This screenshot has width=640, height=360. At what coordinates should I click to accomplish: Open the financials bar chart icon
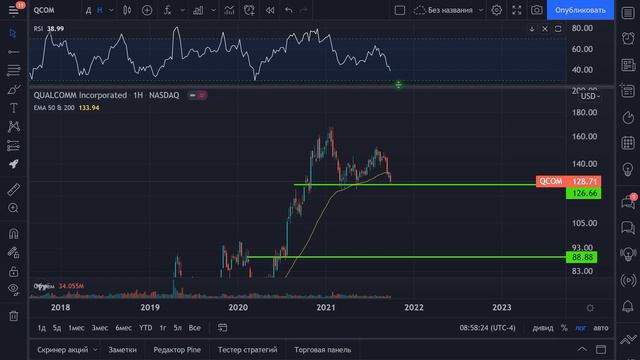pos(198,10)
